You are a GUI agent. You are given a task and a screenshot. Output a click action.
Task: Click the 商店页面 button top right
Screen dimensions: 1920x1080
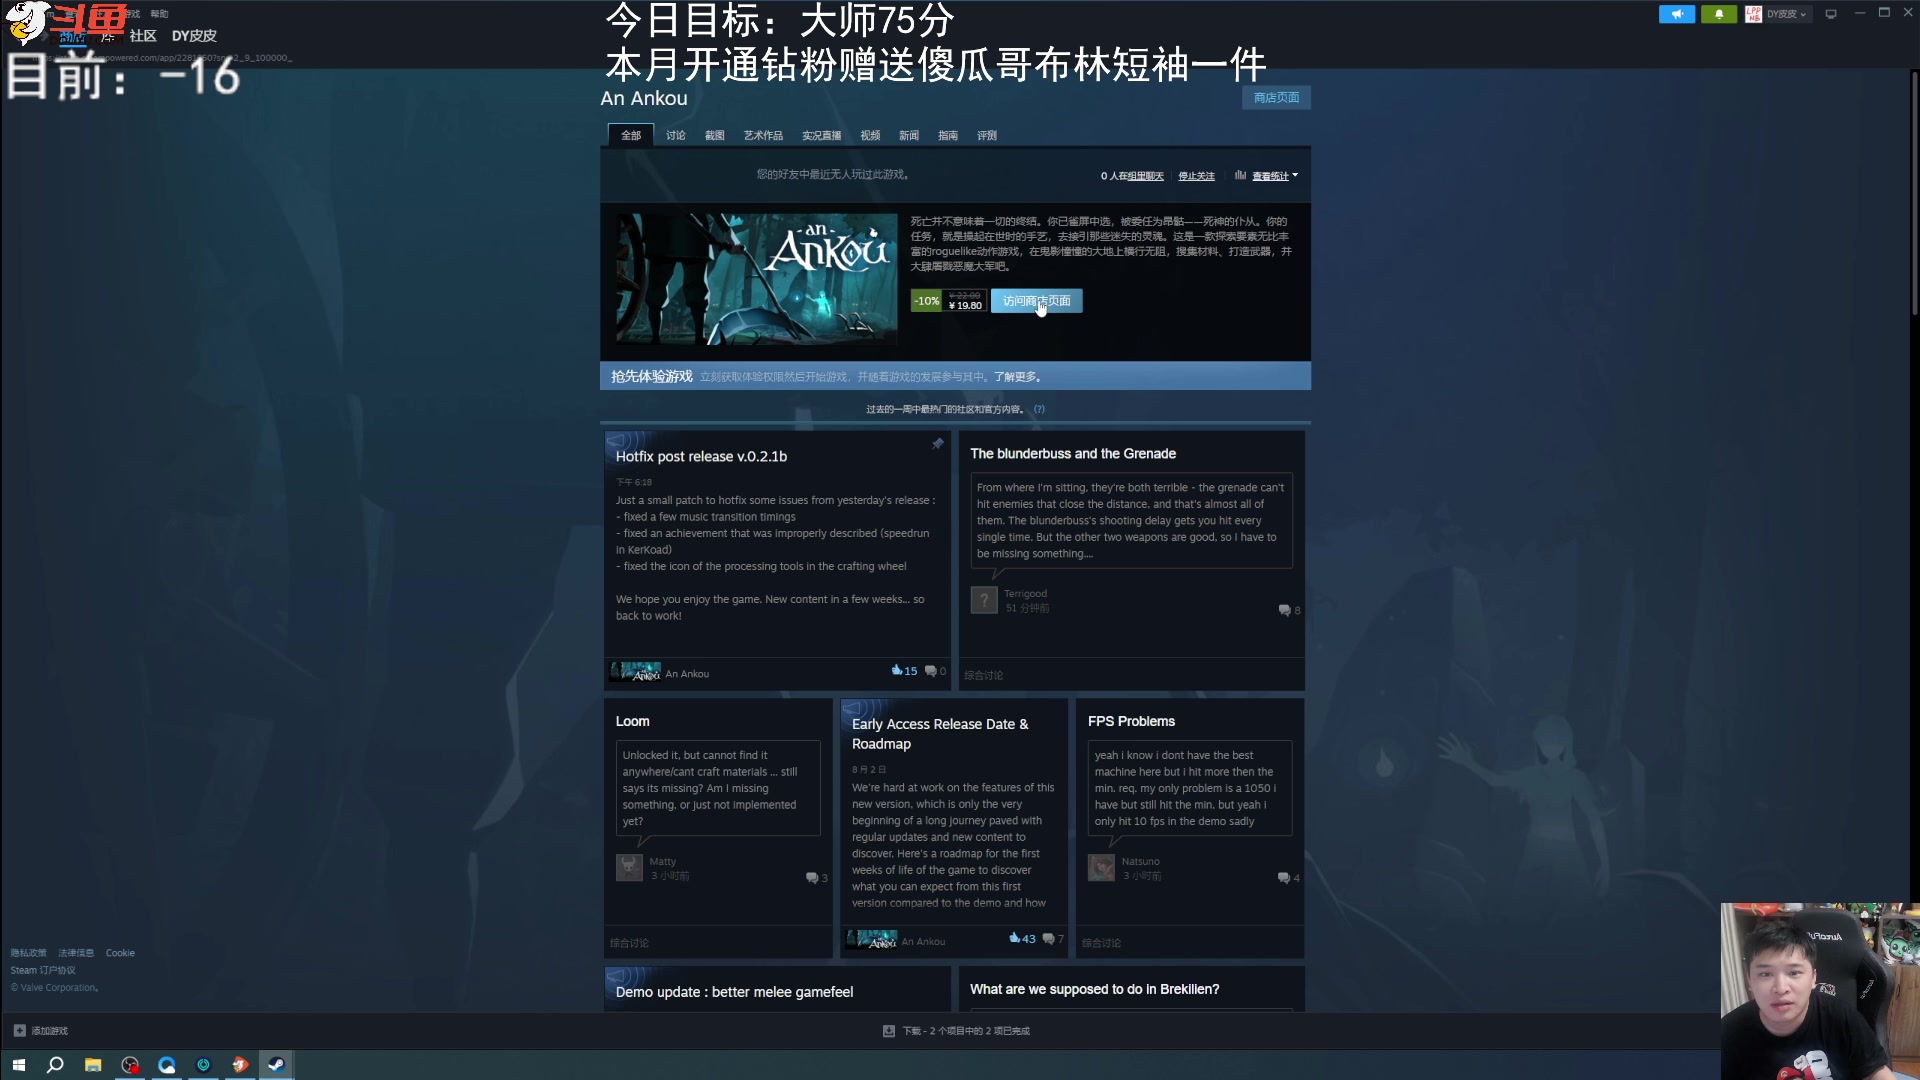tap(1276, 97)
